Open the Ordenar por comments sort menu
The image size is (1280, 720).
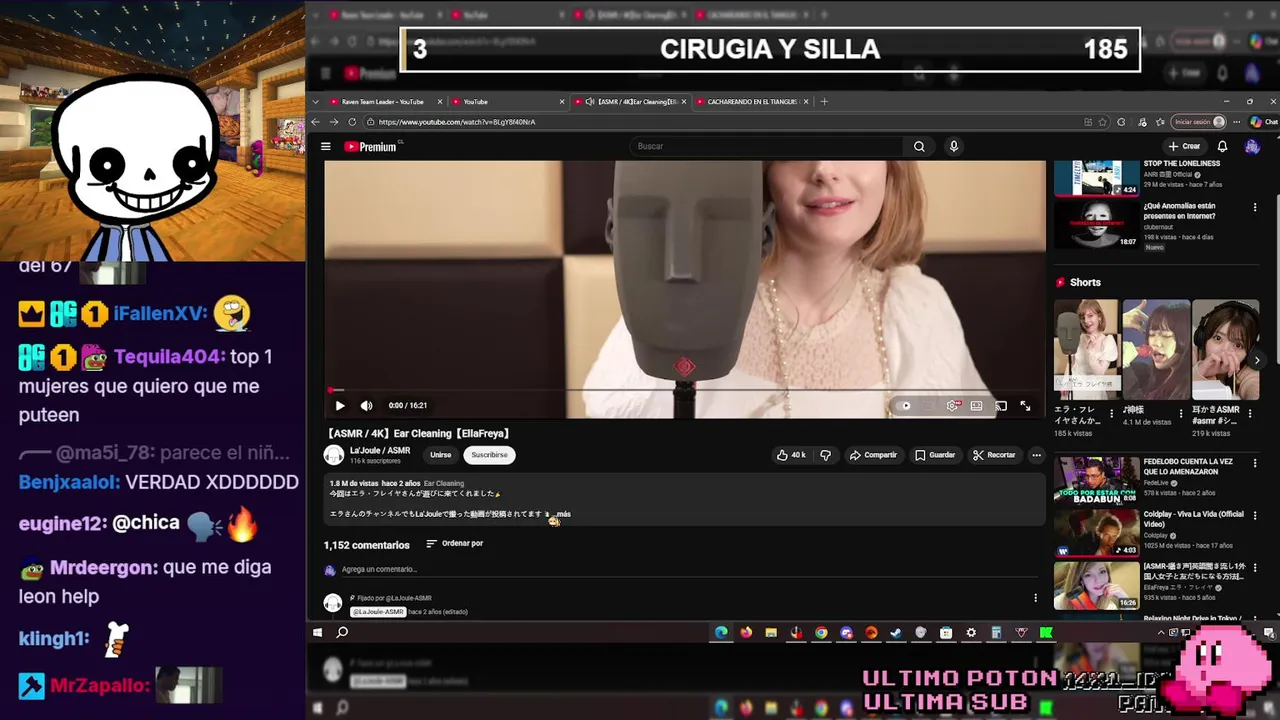(455, 543)
